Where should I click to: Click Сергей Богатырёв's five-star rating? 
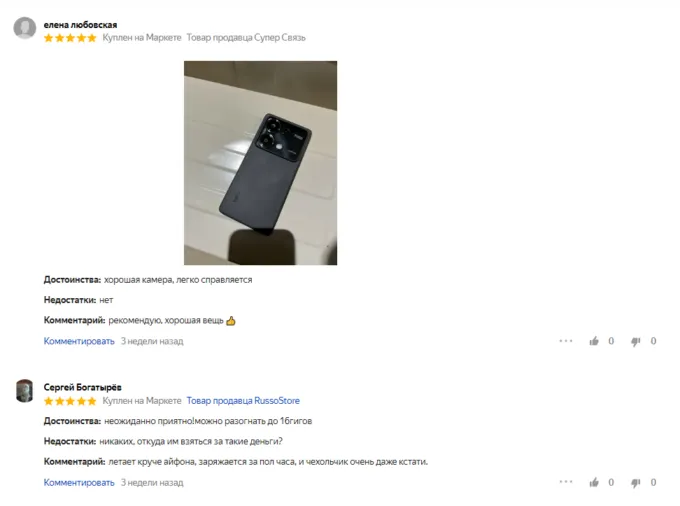70,401
